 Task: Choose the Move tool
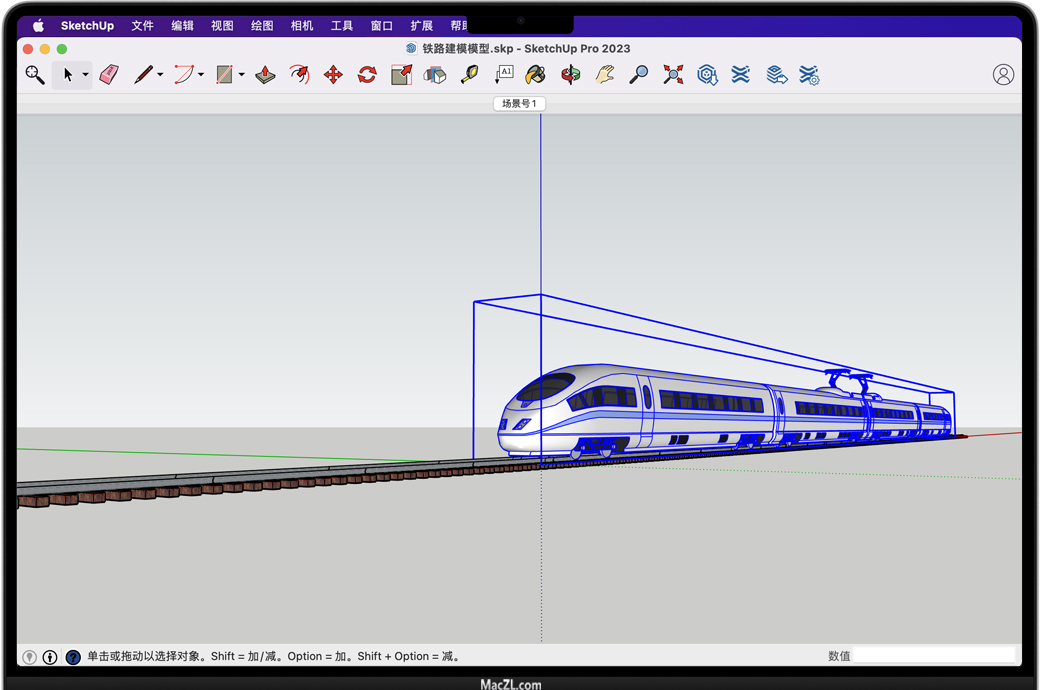(x=333, y=75)
